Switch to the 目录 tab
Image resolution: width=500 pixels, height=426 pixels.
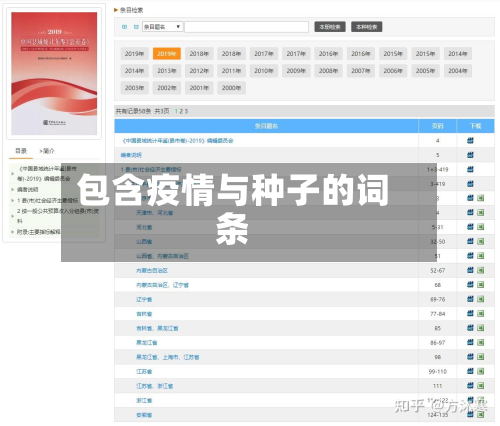pos(21,151)
